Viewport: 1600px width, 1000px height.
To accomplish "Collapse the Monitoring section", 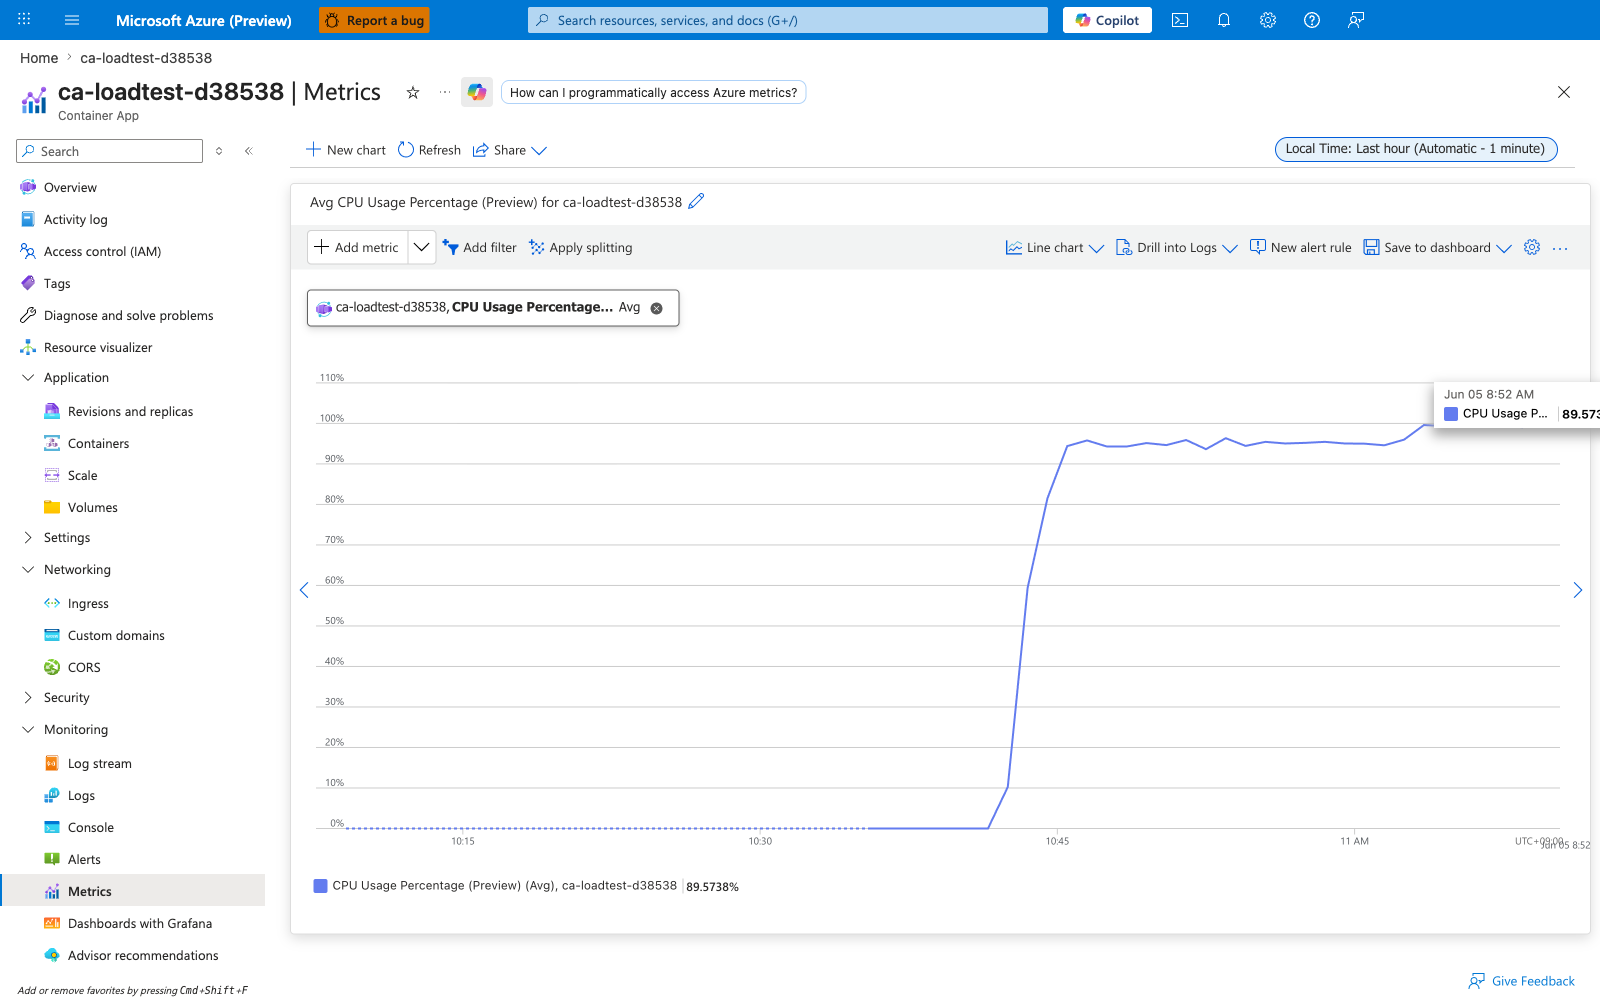I will tap(28, 730).
